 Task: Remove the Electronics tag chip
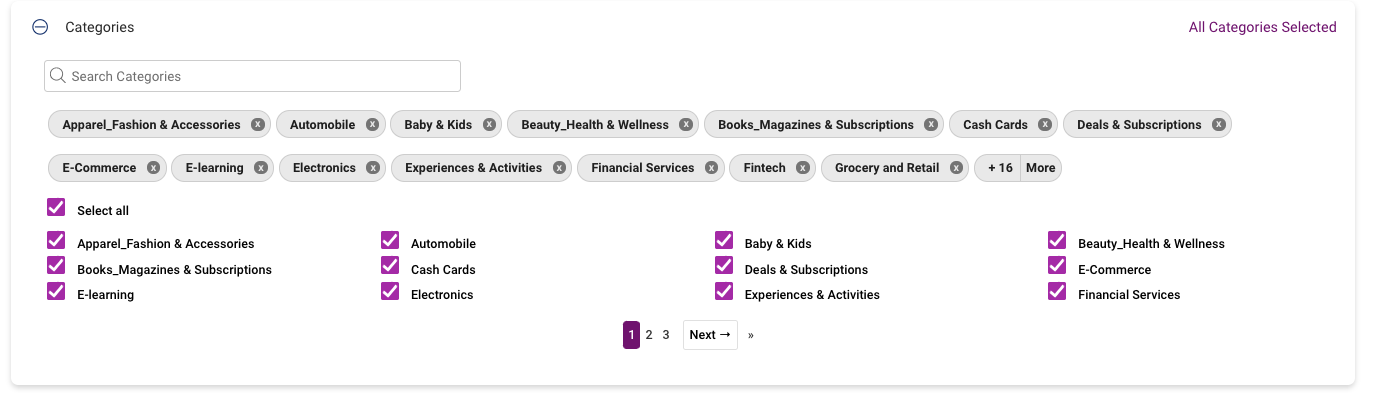point(373,168)
